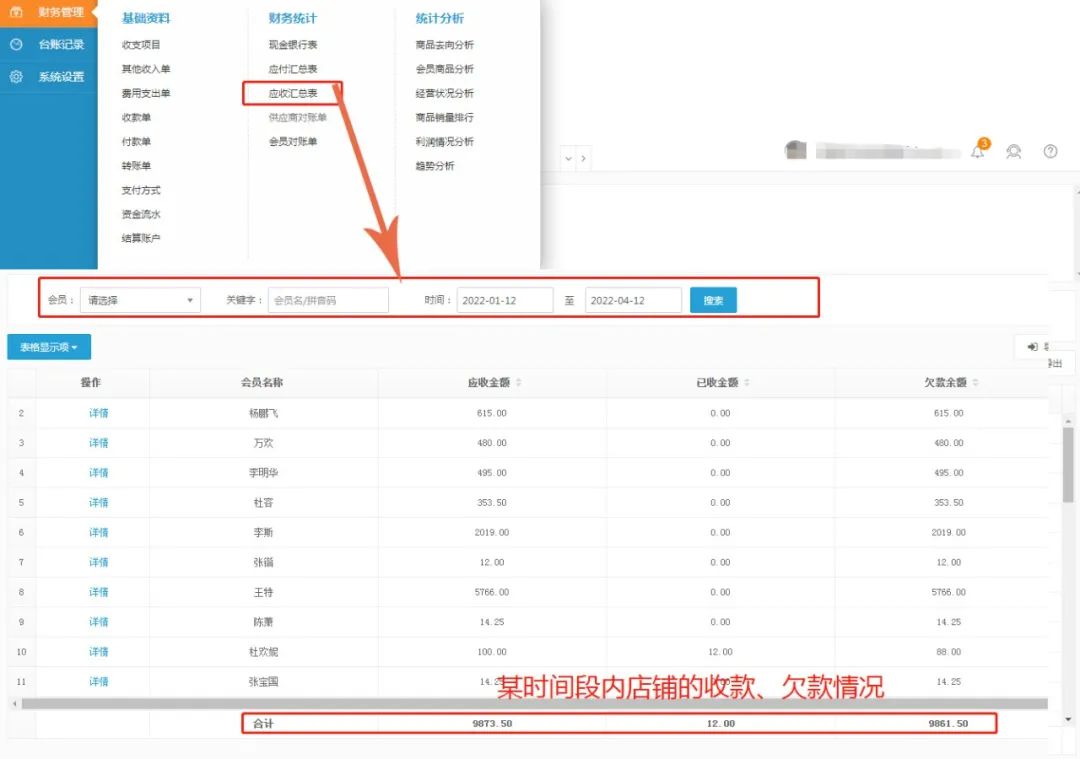Viewport: 1080px width, 759px height.
Task: Open 现金银行表 menu item
Action: point(293,45)
